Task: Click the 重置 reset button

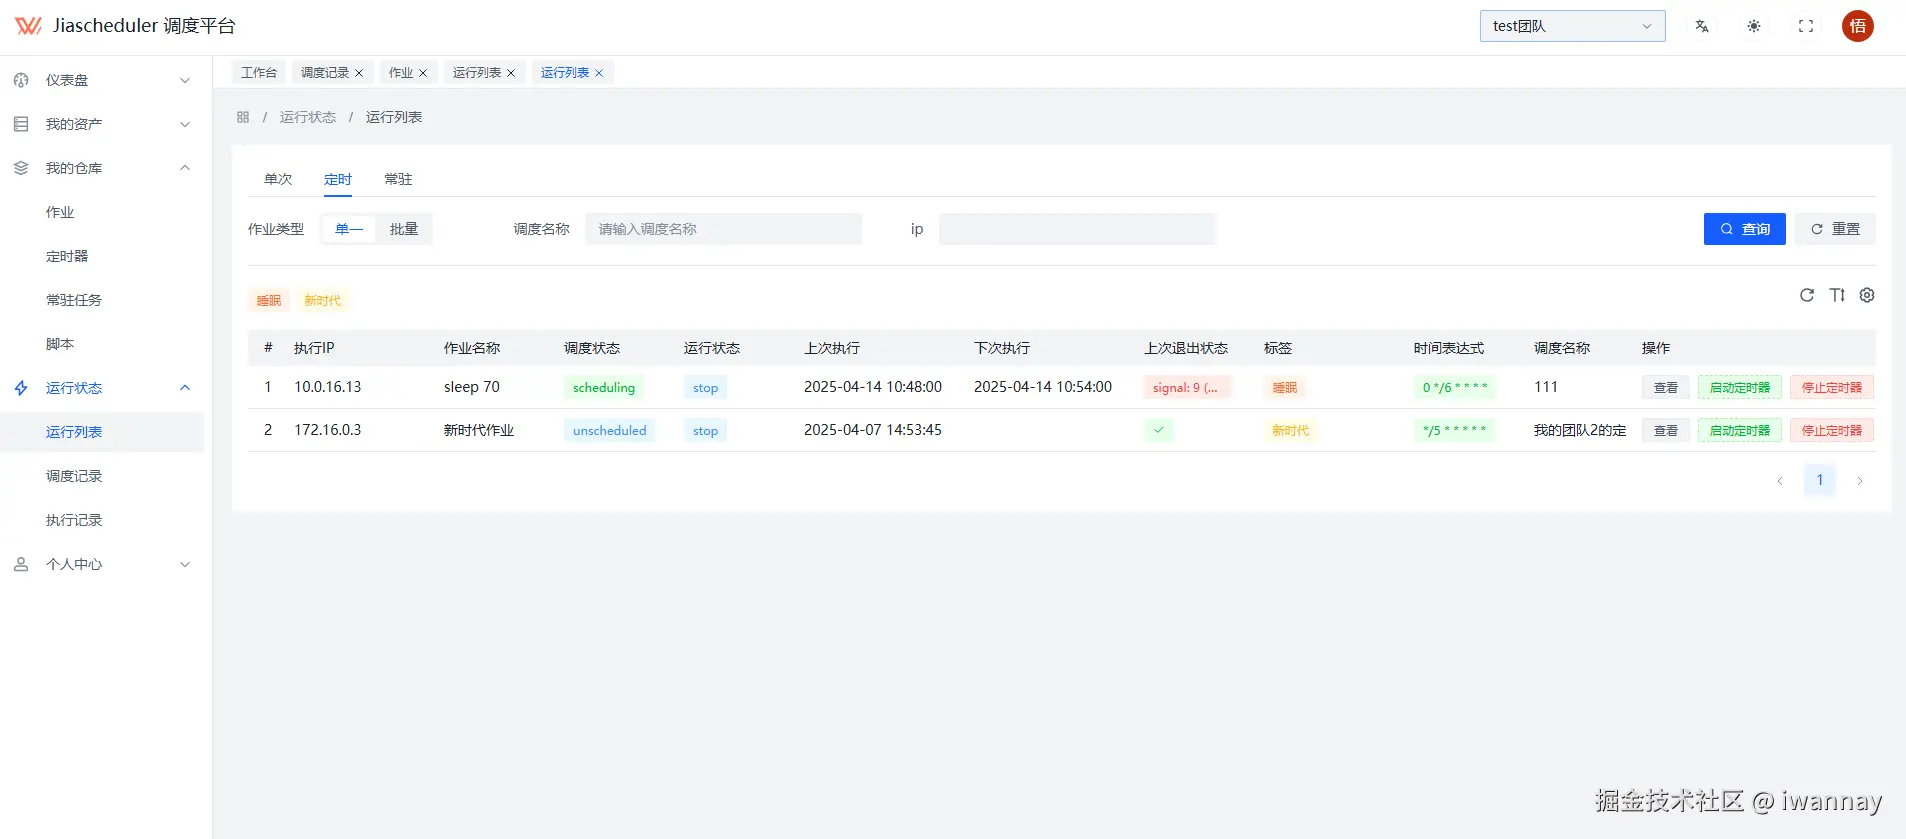Action: coord(1835,229)
